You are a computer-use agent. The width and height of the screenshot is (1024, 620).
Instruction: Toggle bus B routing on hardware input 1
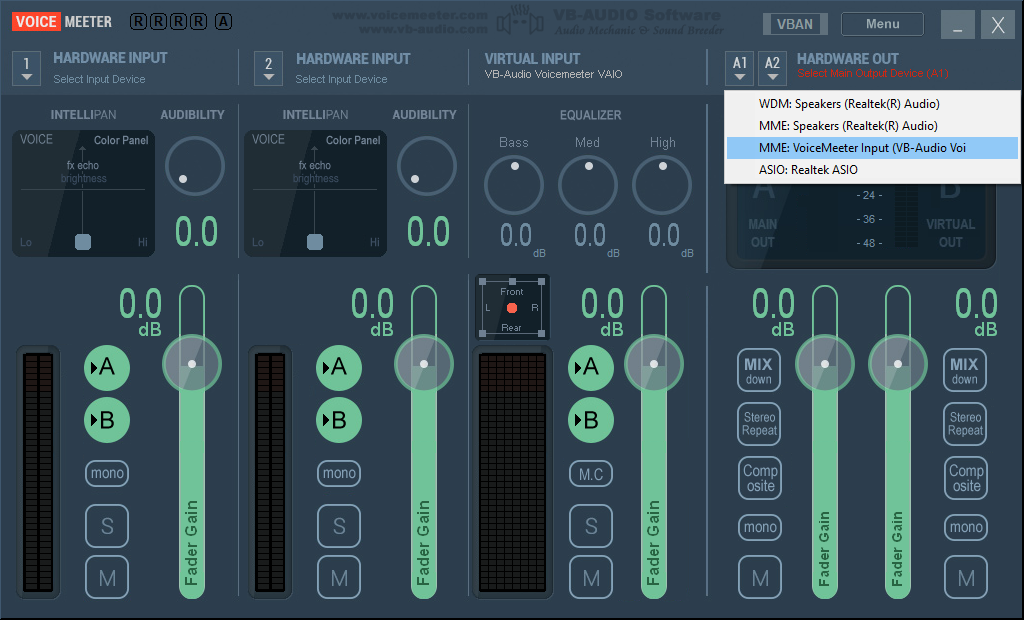click(106, 420)
